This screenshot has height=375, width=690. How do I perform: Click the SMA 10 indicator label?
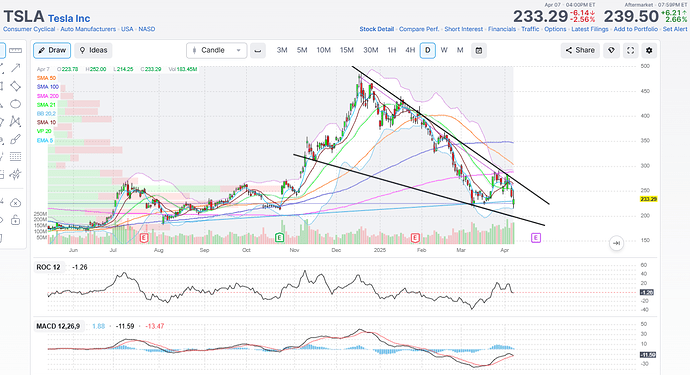pyautogui.click(x=46, y=122)
